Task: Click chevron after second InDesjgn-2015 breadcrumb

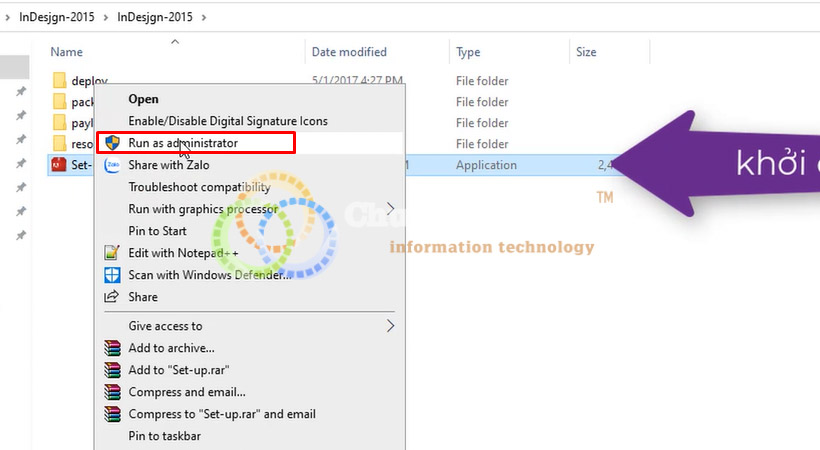Action: click(204, 17)
